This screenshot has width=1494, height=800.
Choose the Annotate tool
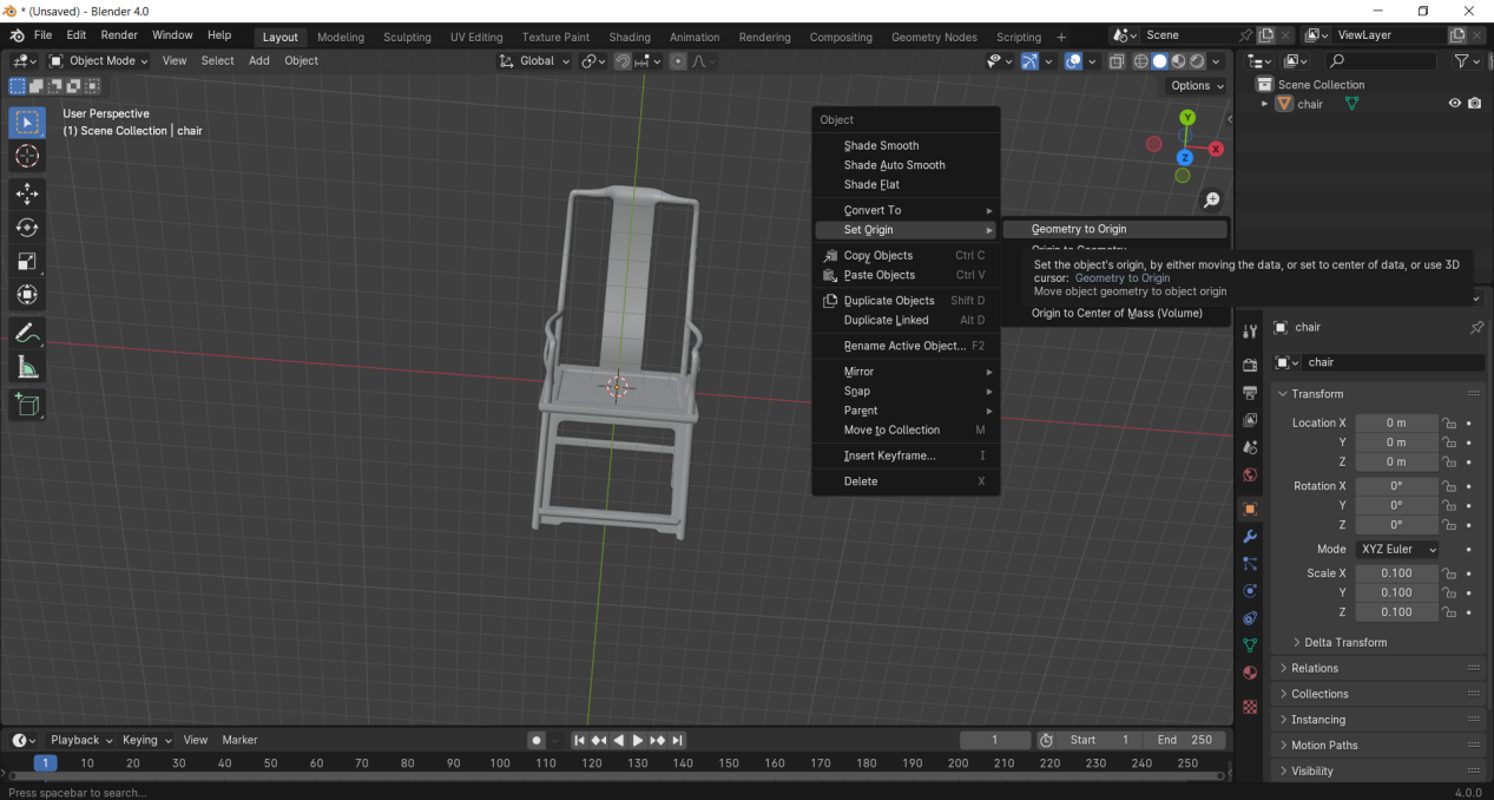[x=27, y=333]
